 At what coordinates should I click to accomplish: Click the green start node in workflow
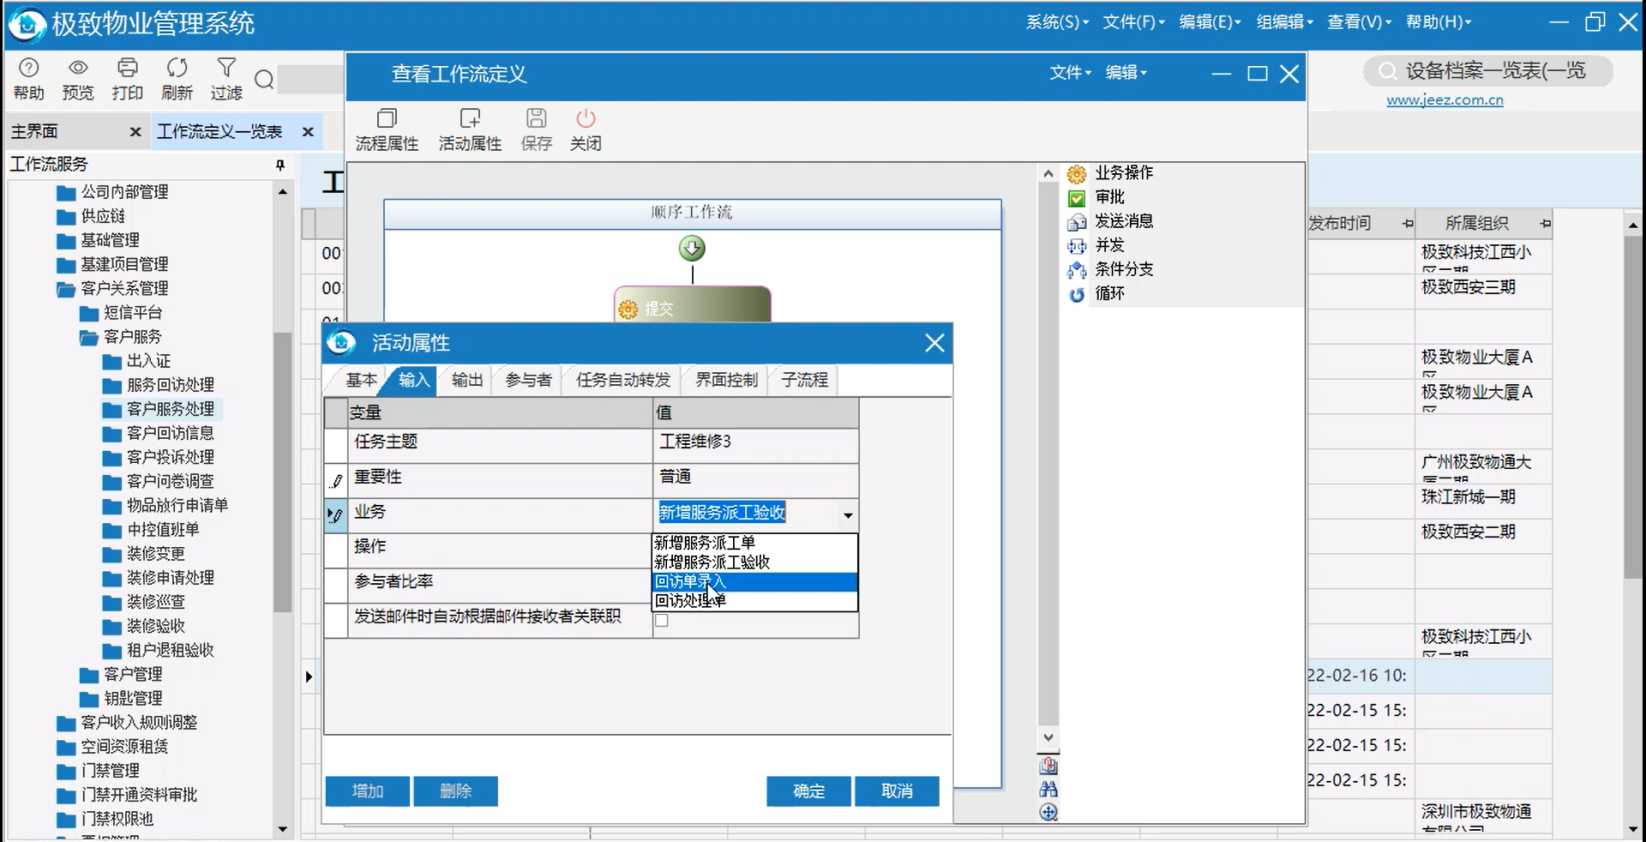692,247
